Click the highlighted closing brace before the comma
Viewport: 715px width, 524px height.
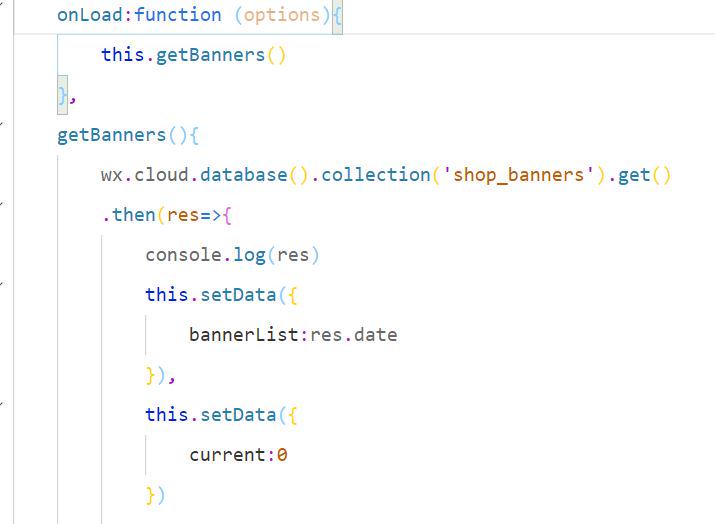pos(62,95)
